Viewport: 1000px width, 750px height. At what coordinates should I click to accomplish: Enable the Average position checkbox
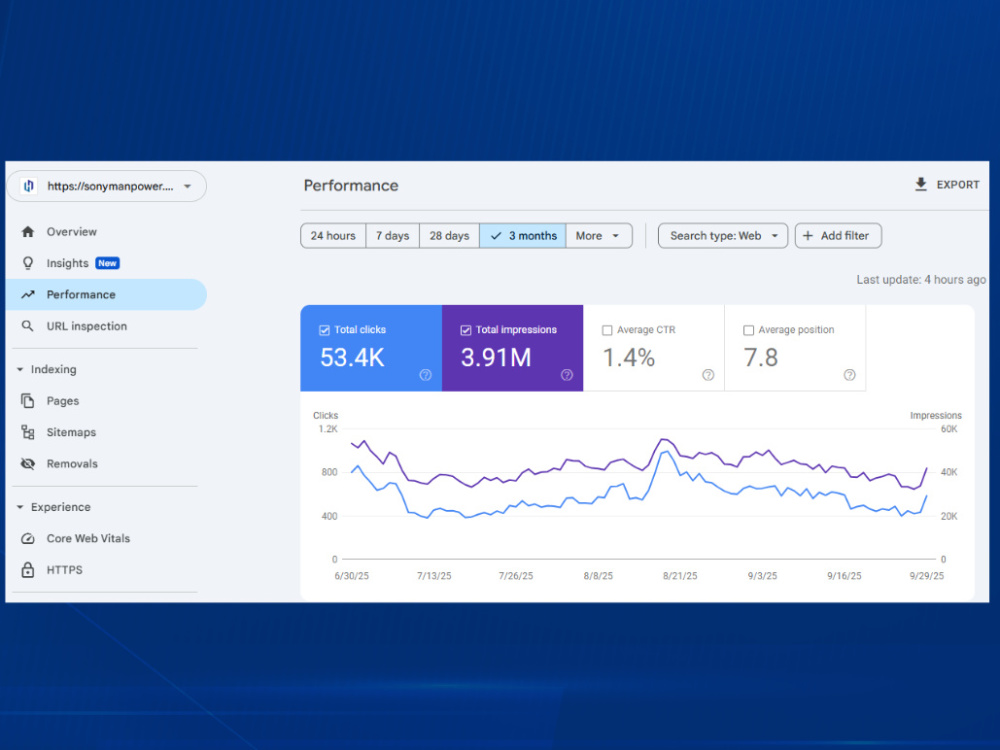click(749, 330)
